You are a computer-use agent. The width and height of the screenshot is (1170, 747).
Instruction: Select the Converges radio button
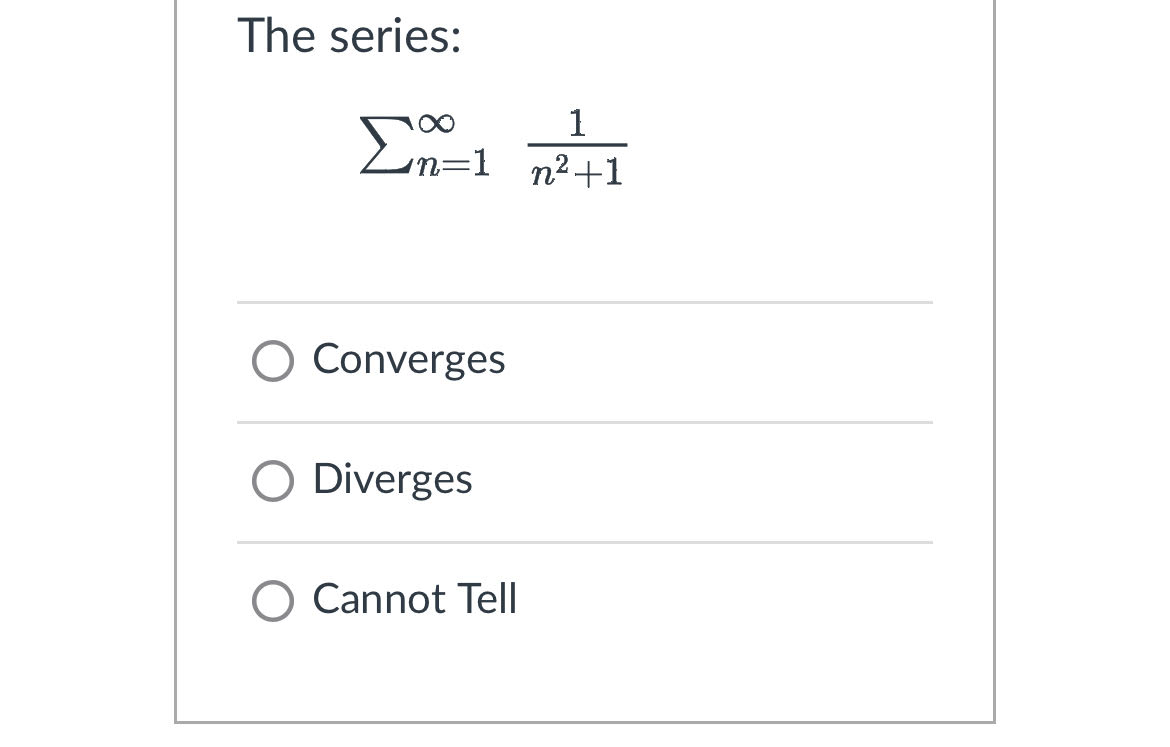click(x=272, y=361)
